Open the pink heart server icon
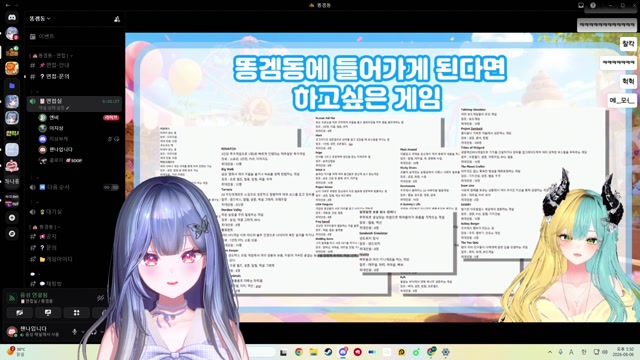The height and width of the screenshot is (360, 640). [12, 166]
